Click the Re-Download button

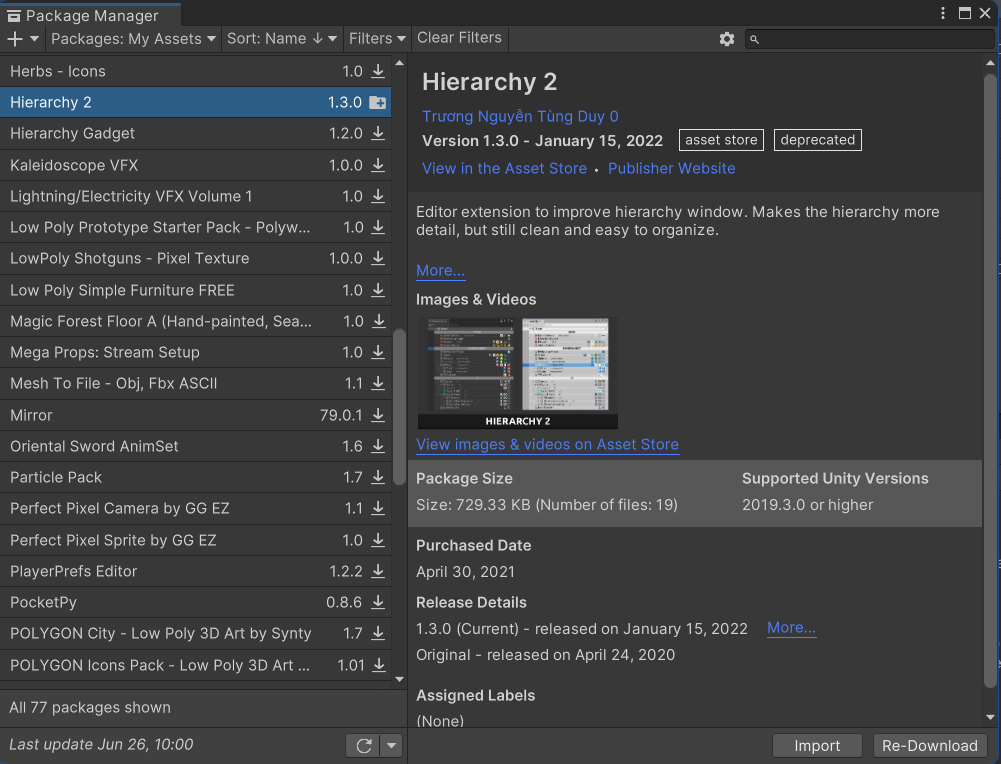930,745
